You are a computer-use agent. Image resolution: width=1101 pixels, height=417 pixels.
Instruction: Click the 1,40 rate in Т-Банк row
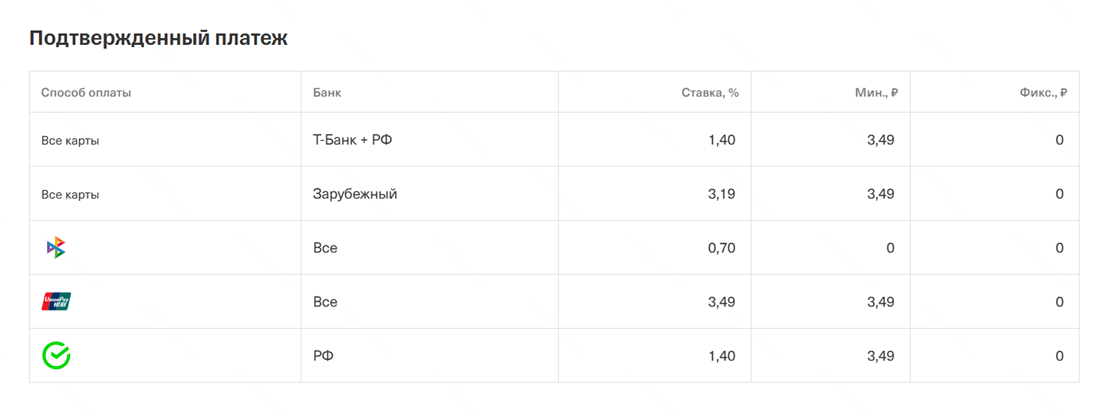click(x=721, y=140)
